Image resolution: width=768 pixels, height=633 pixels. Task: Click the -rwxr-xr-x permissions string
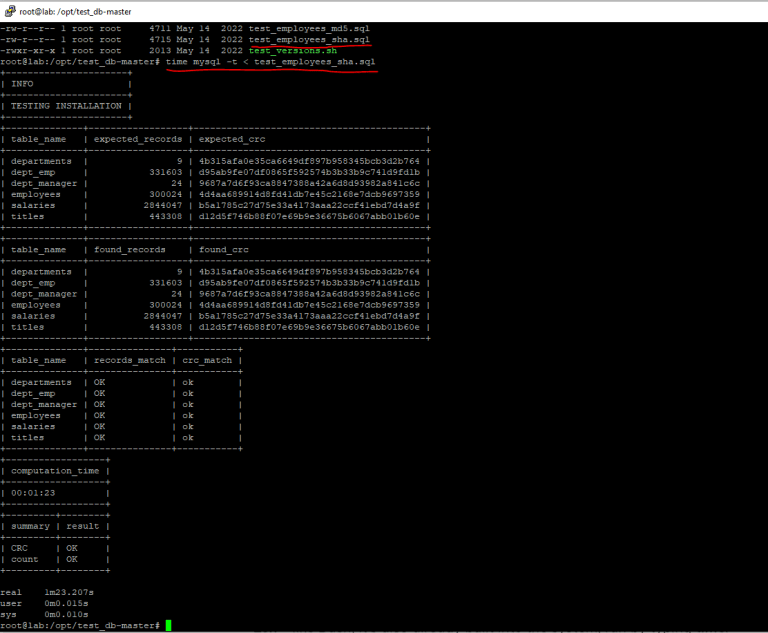pyautogui.click(x=28, y=50)
